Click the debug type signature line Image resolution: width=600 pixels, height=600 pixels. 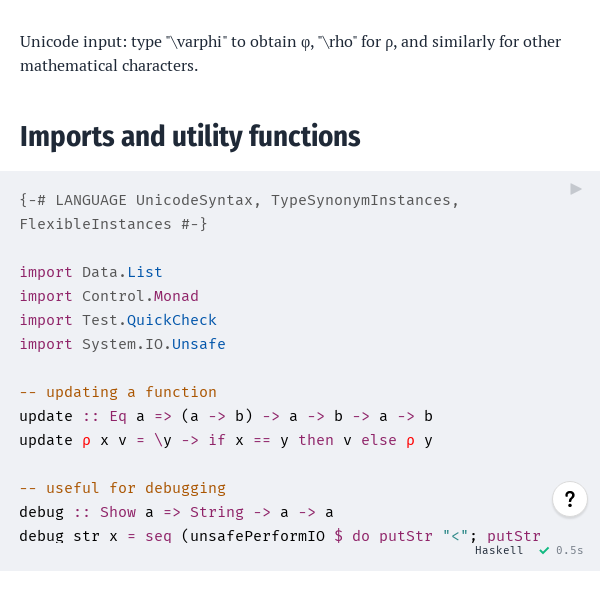click(176, 512)
